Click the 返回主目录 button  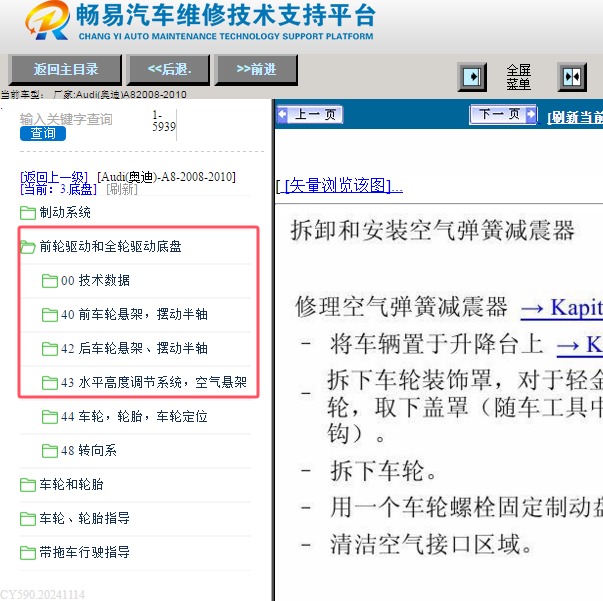(x=65, y=70)
